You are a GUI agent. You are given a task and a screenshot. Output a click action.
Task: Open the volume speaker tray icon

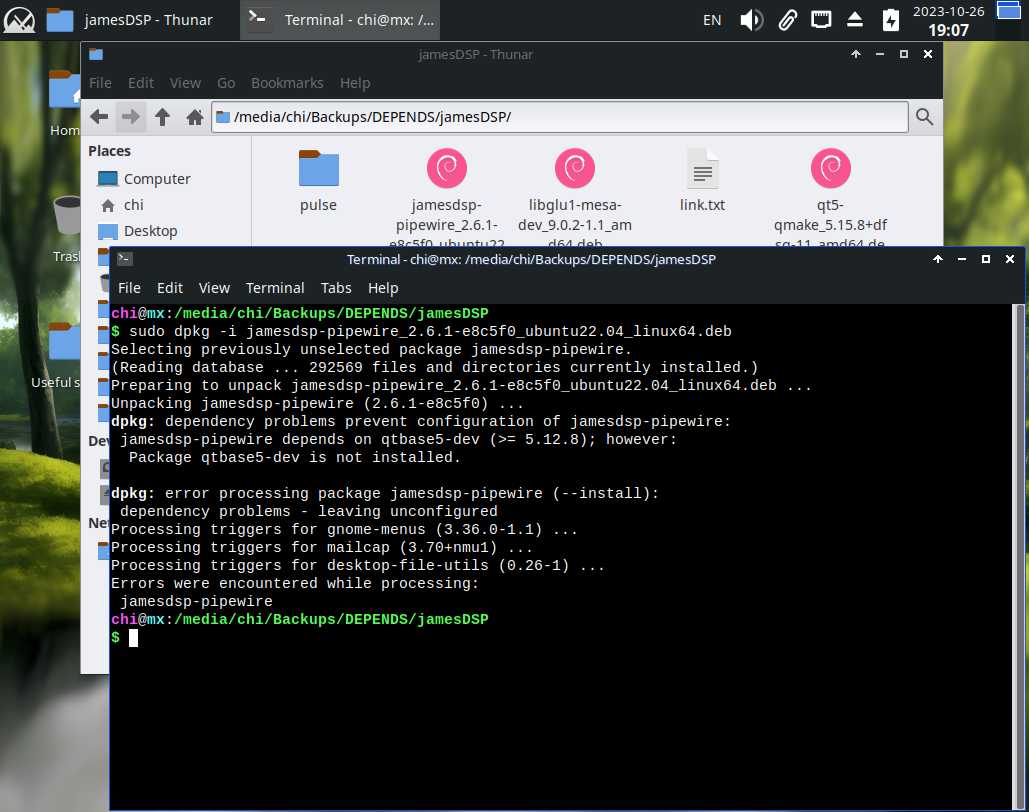[751, 20]
